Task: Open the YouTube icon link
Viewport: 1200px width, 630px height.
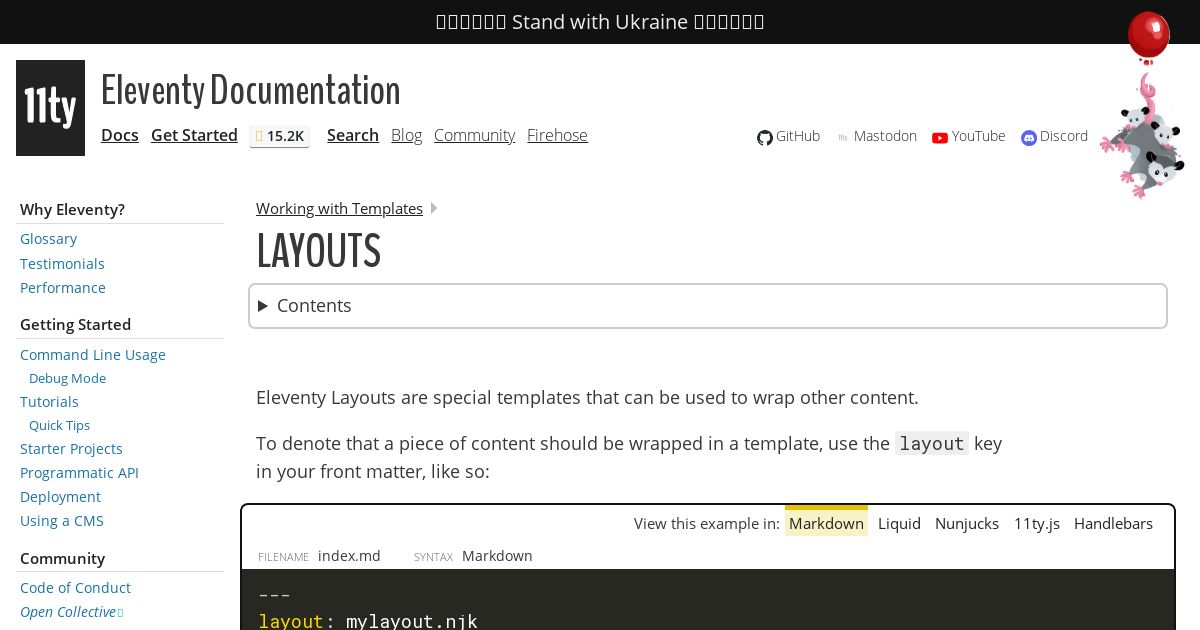Action: [x=940, y=137]
